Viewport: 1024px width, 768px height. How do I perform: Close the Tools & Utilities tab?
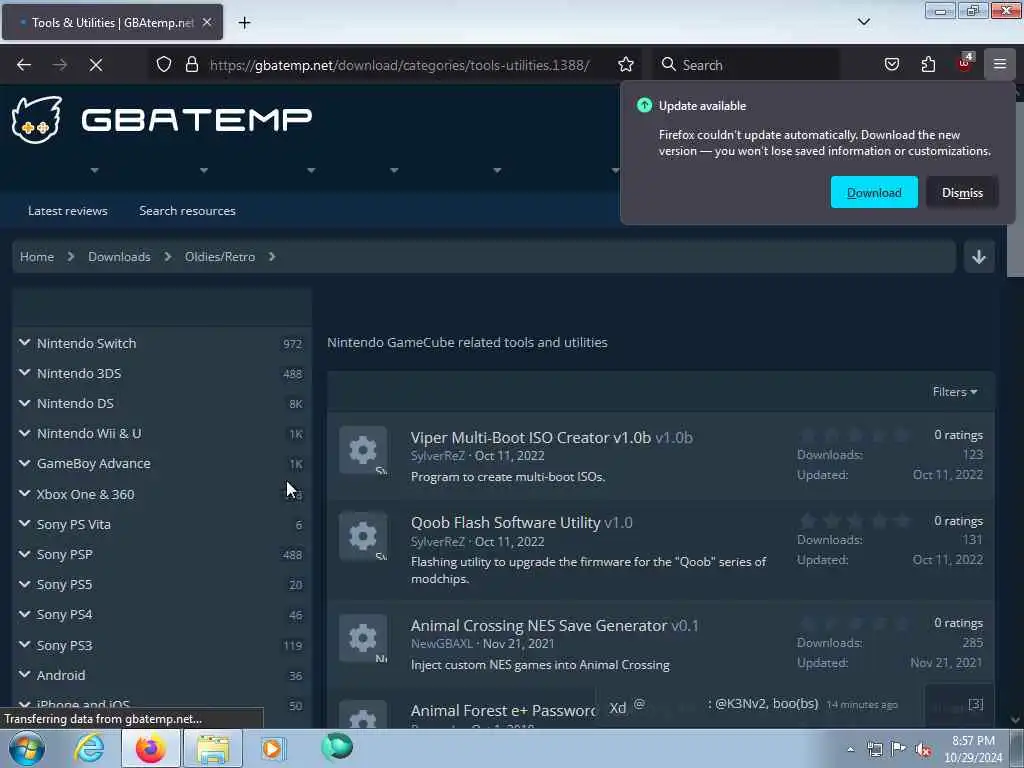click(x=207, y=22)
